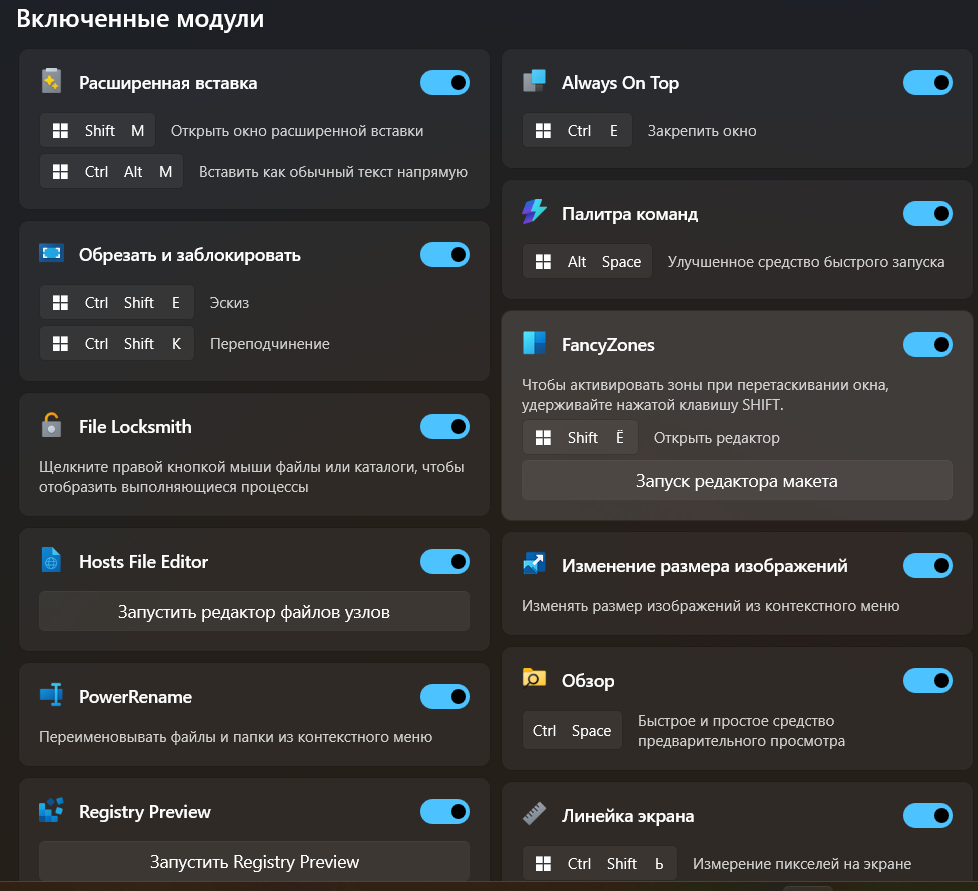Turn off the FancyZones switch

927,344
